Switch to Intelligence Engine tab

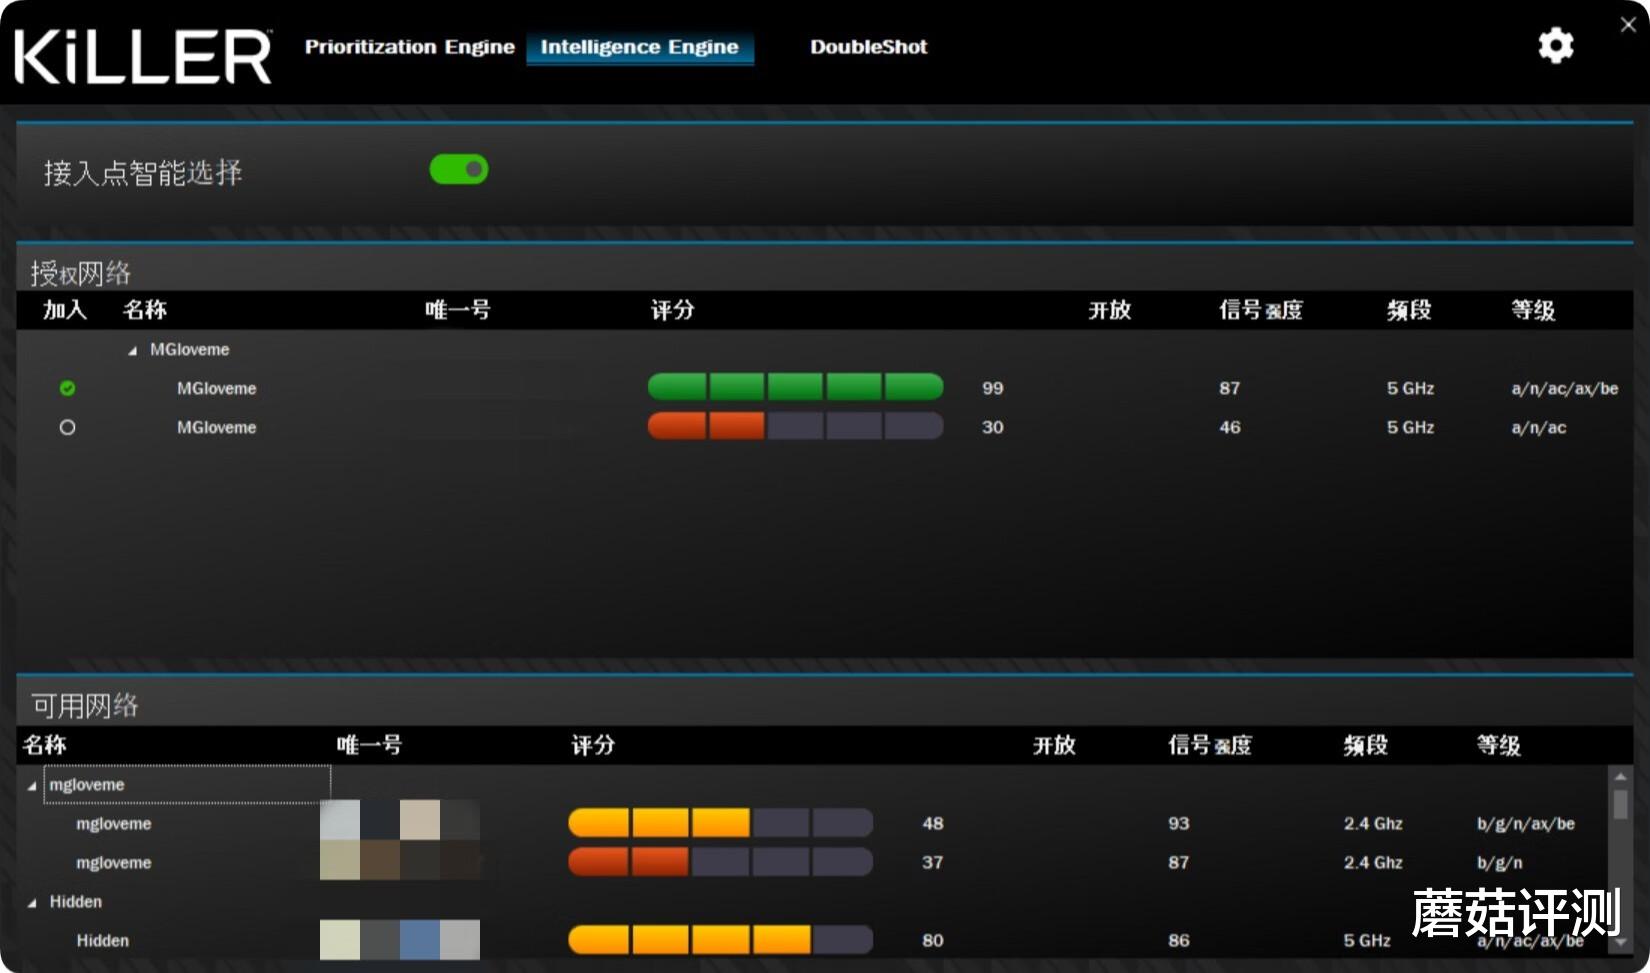coord(640,47)
